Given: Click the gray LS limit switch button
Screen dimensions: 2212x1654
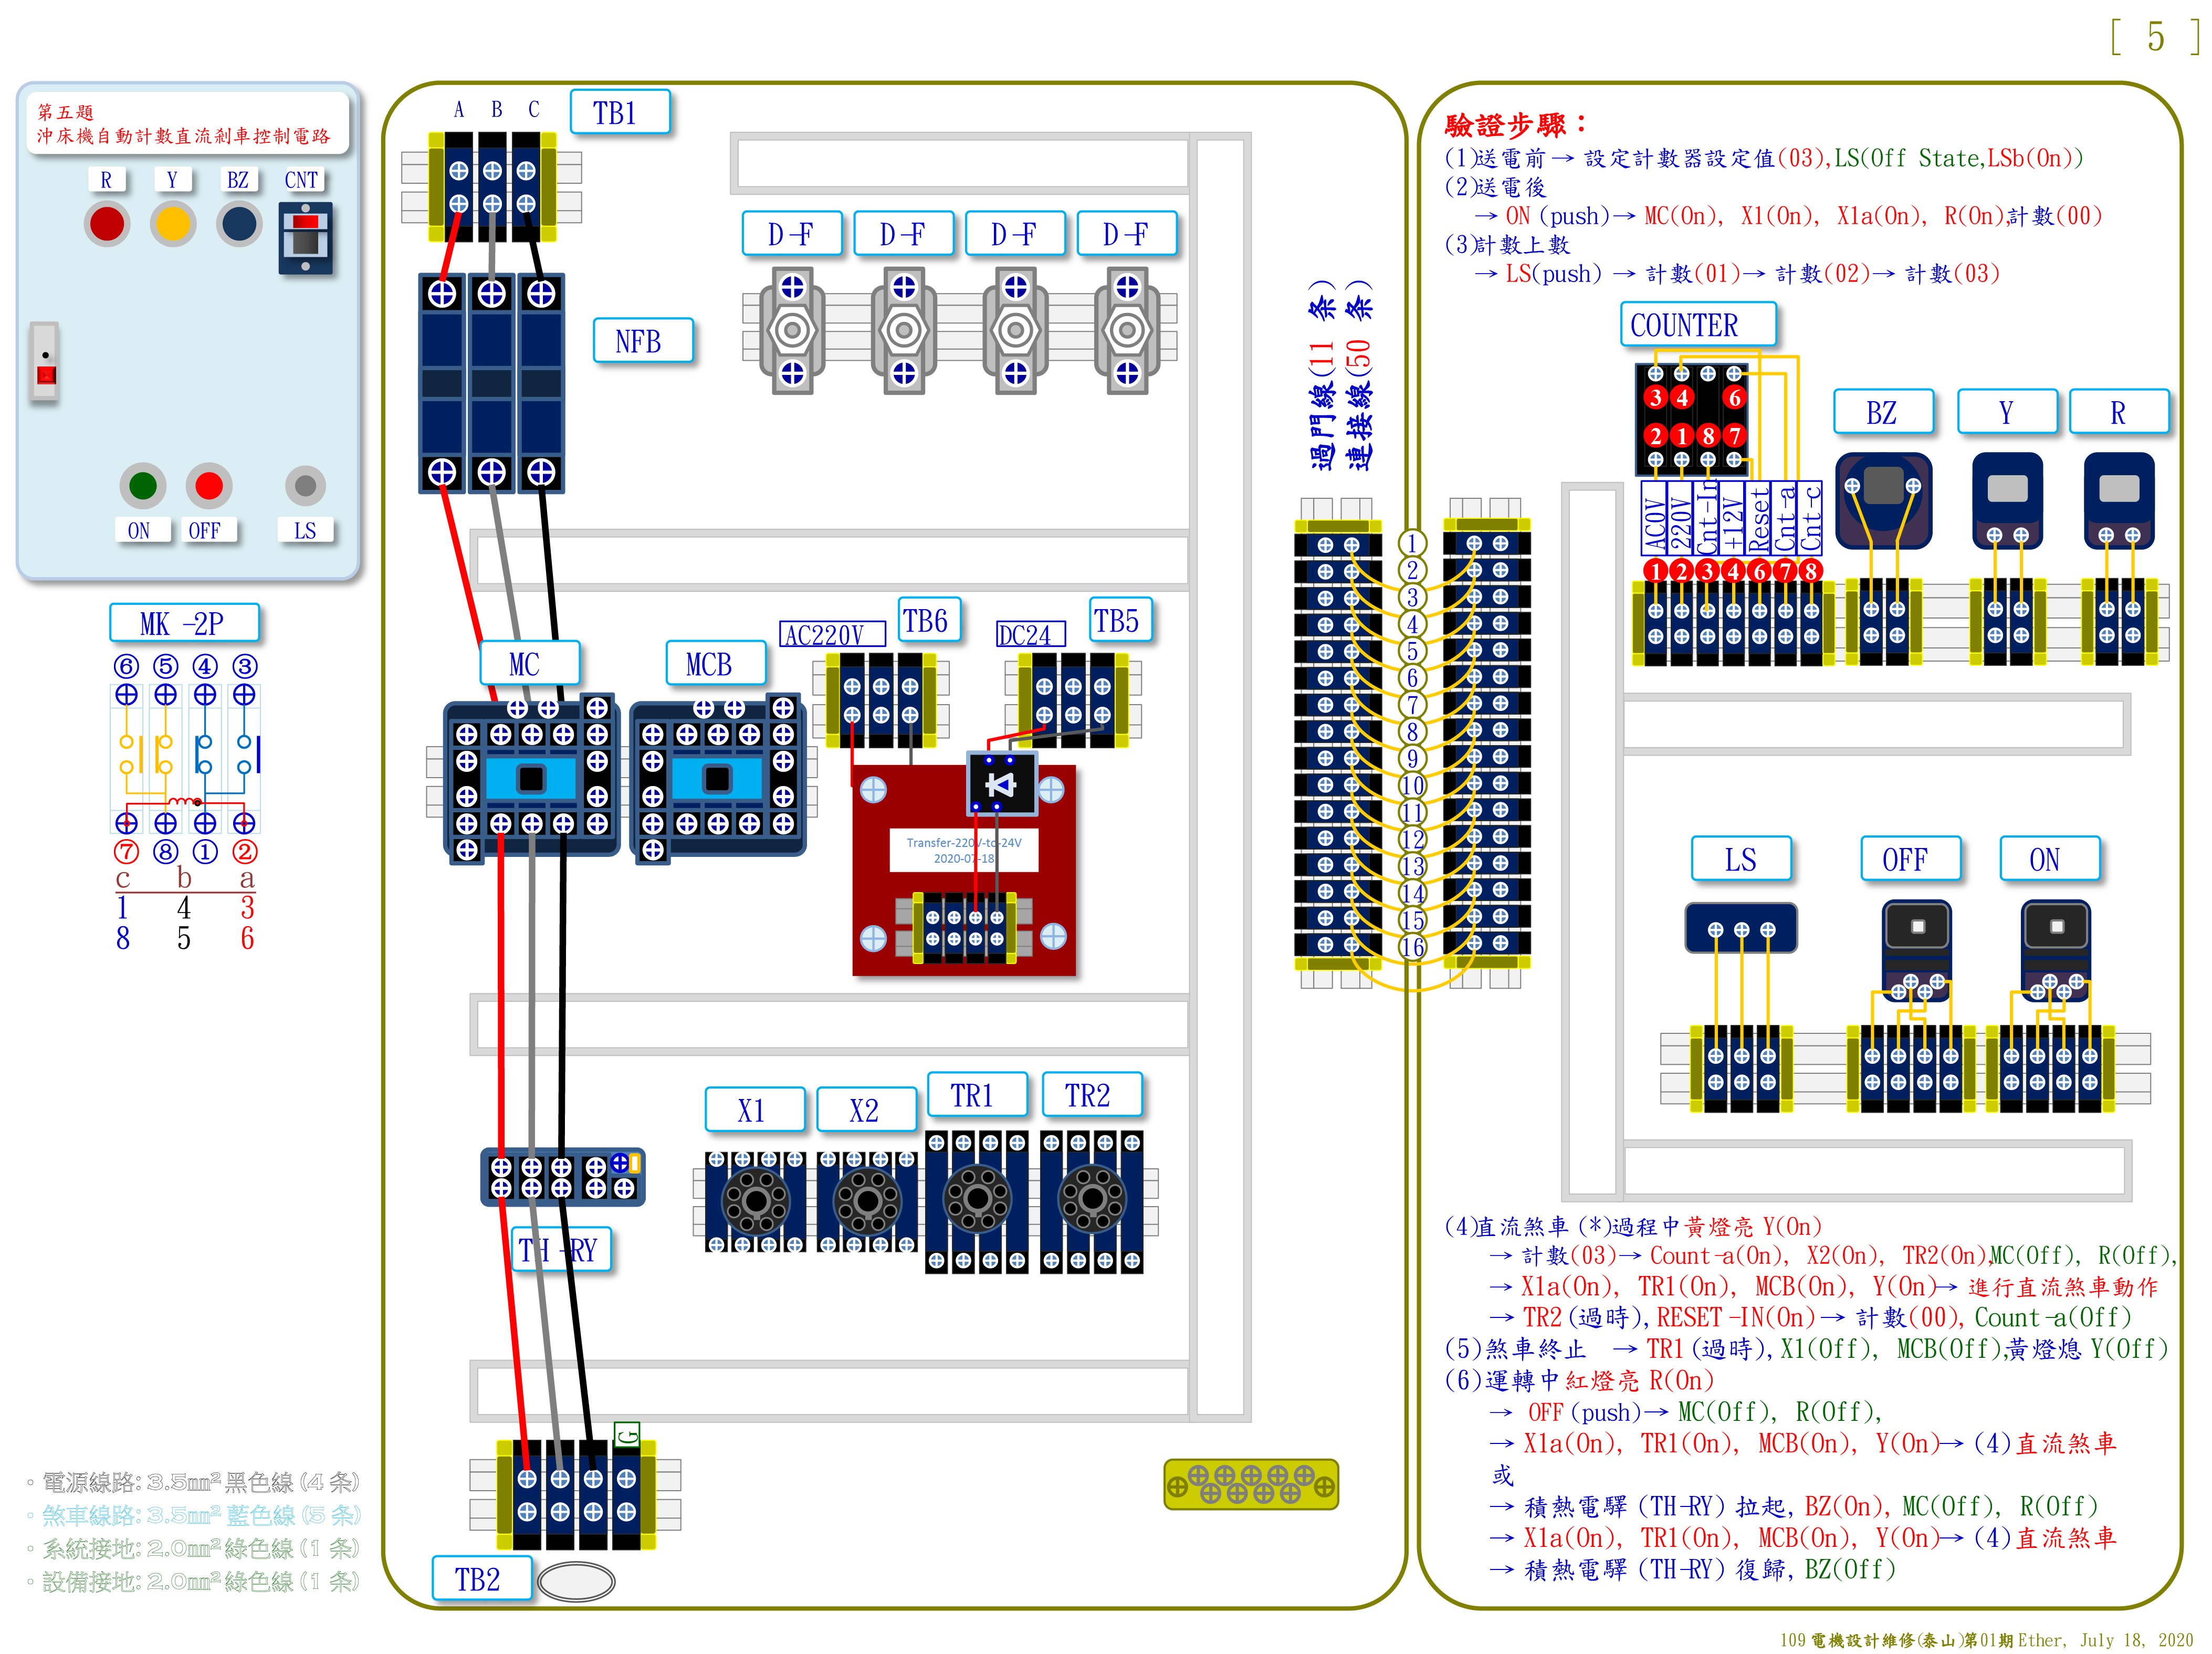Looking at the screenshot, I should coord(305,486).
